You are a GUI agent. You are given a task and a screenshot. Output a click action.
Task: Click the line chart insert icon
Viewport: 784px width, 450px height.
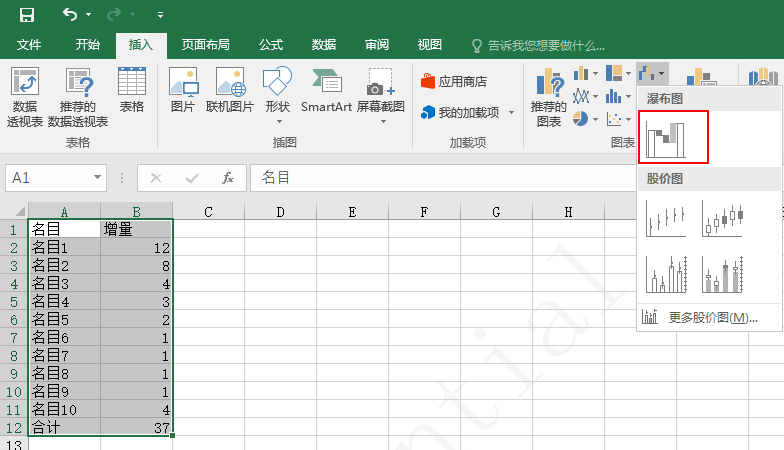tap(580, 96)
